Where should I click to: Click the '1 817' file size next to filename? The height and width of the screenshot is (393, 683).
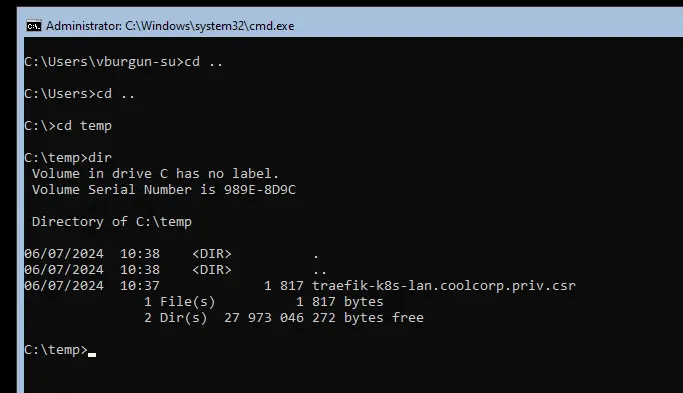point(284,286)
